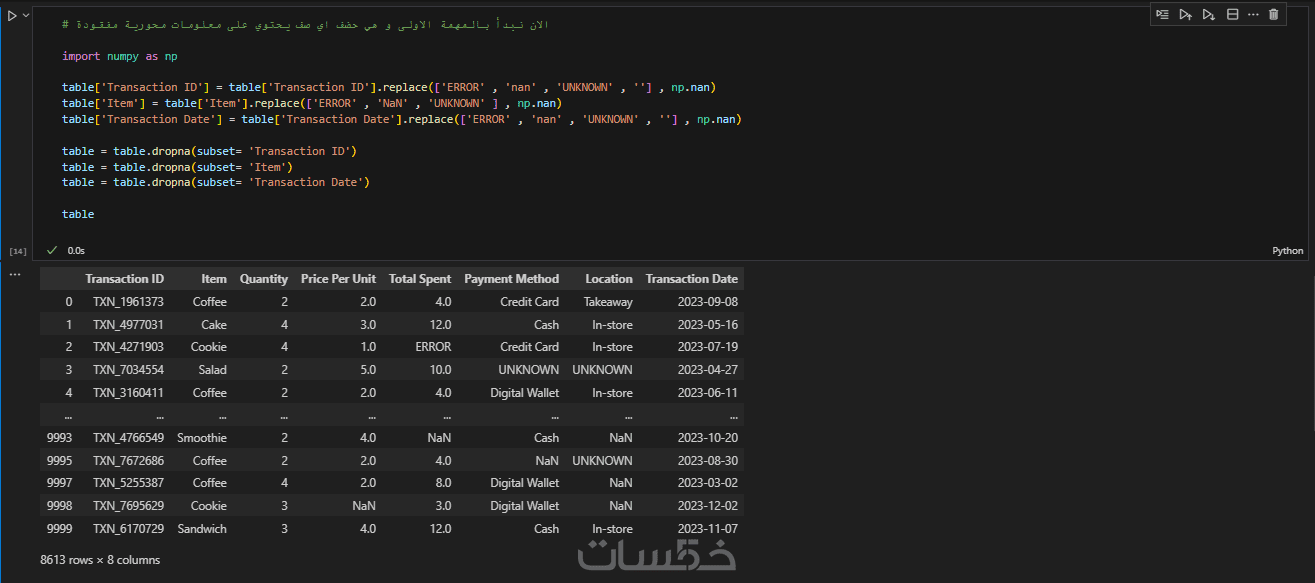Click the ERROR value in Total Spent column

[432, 347]
